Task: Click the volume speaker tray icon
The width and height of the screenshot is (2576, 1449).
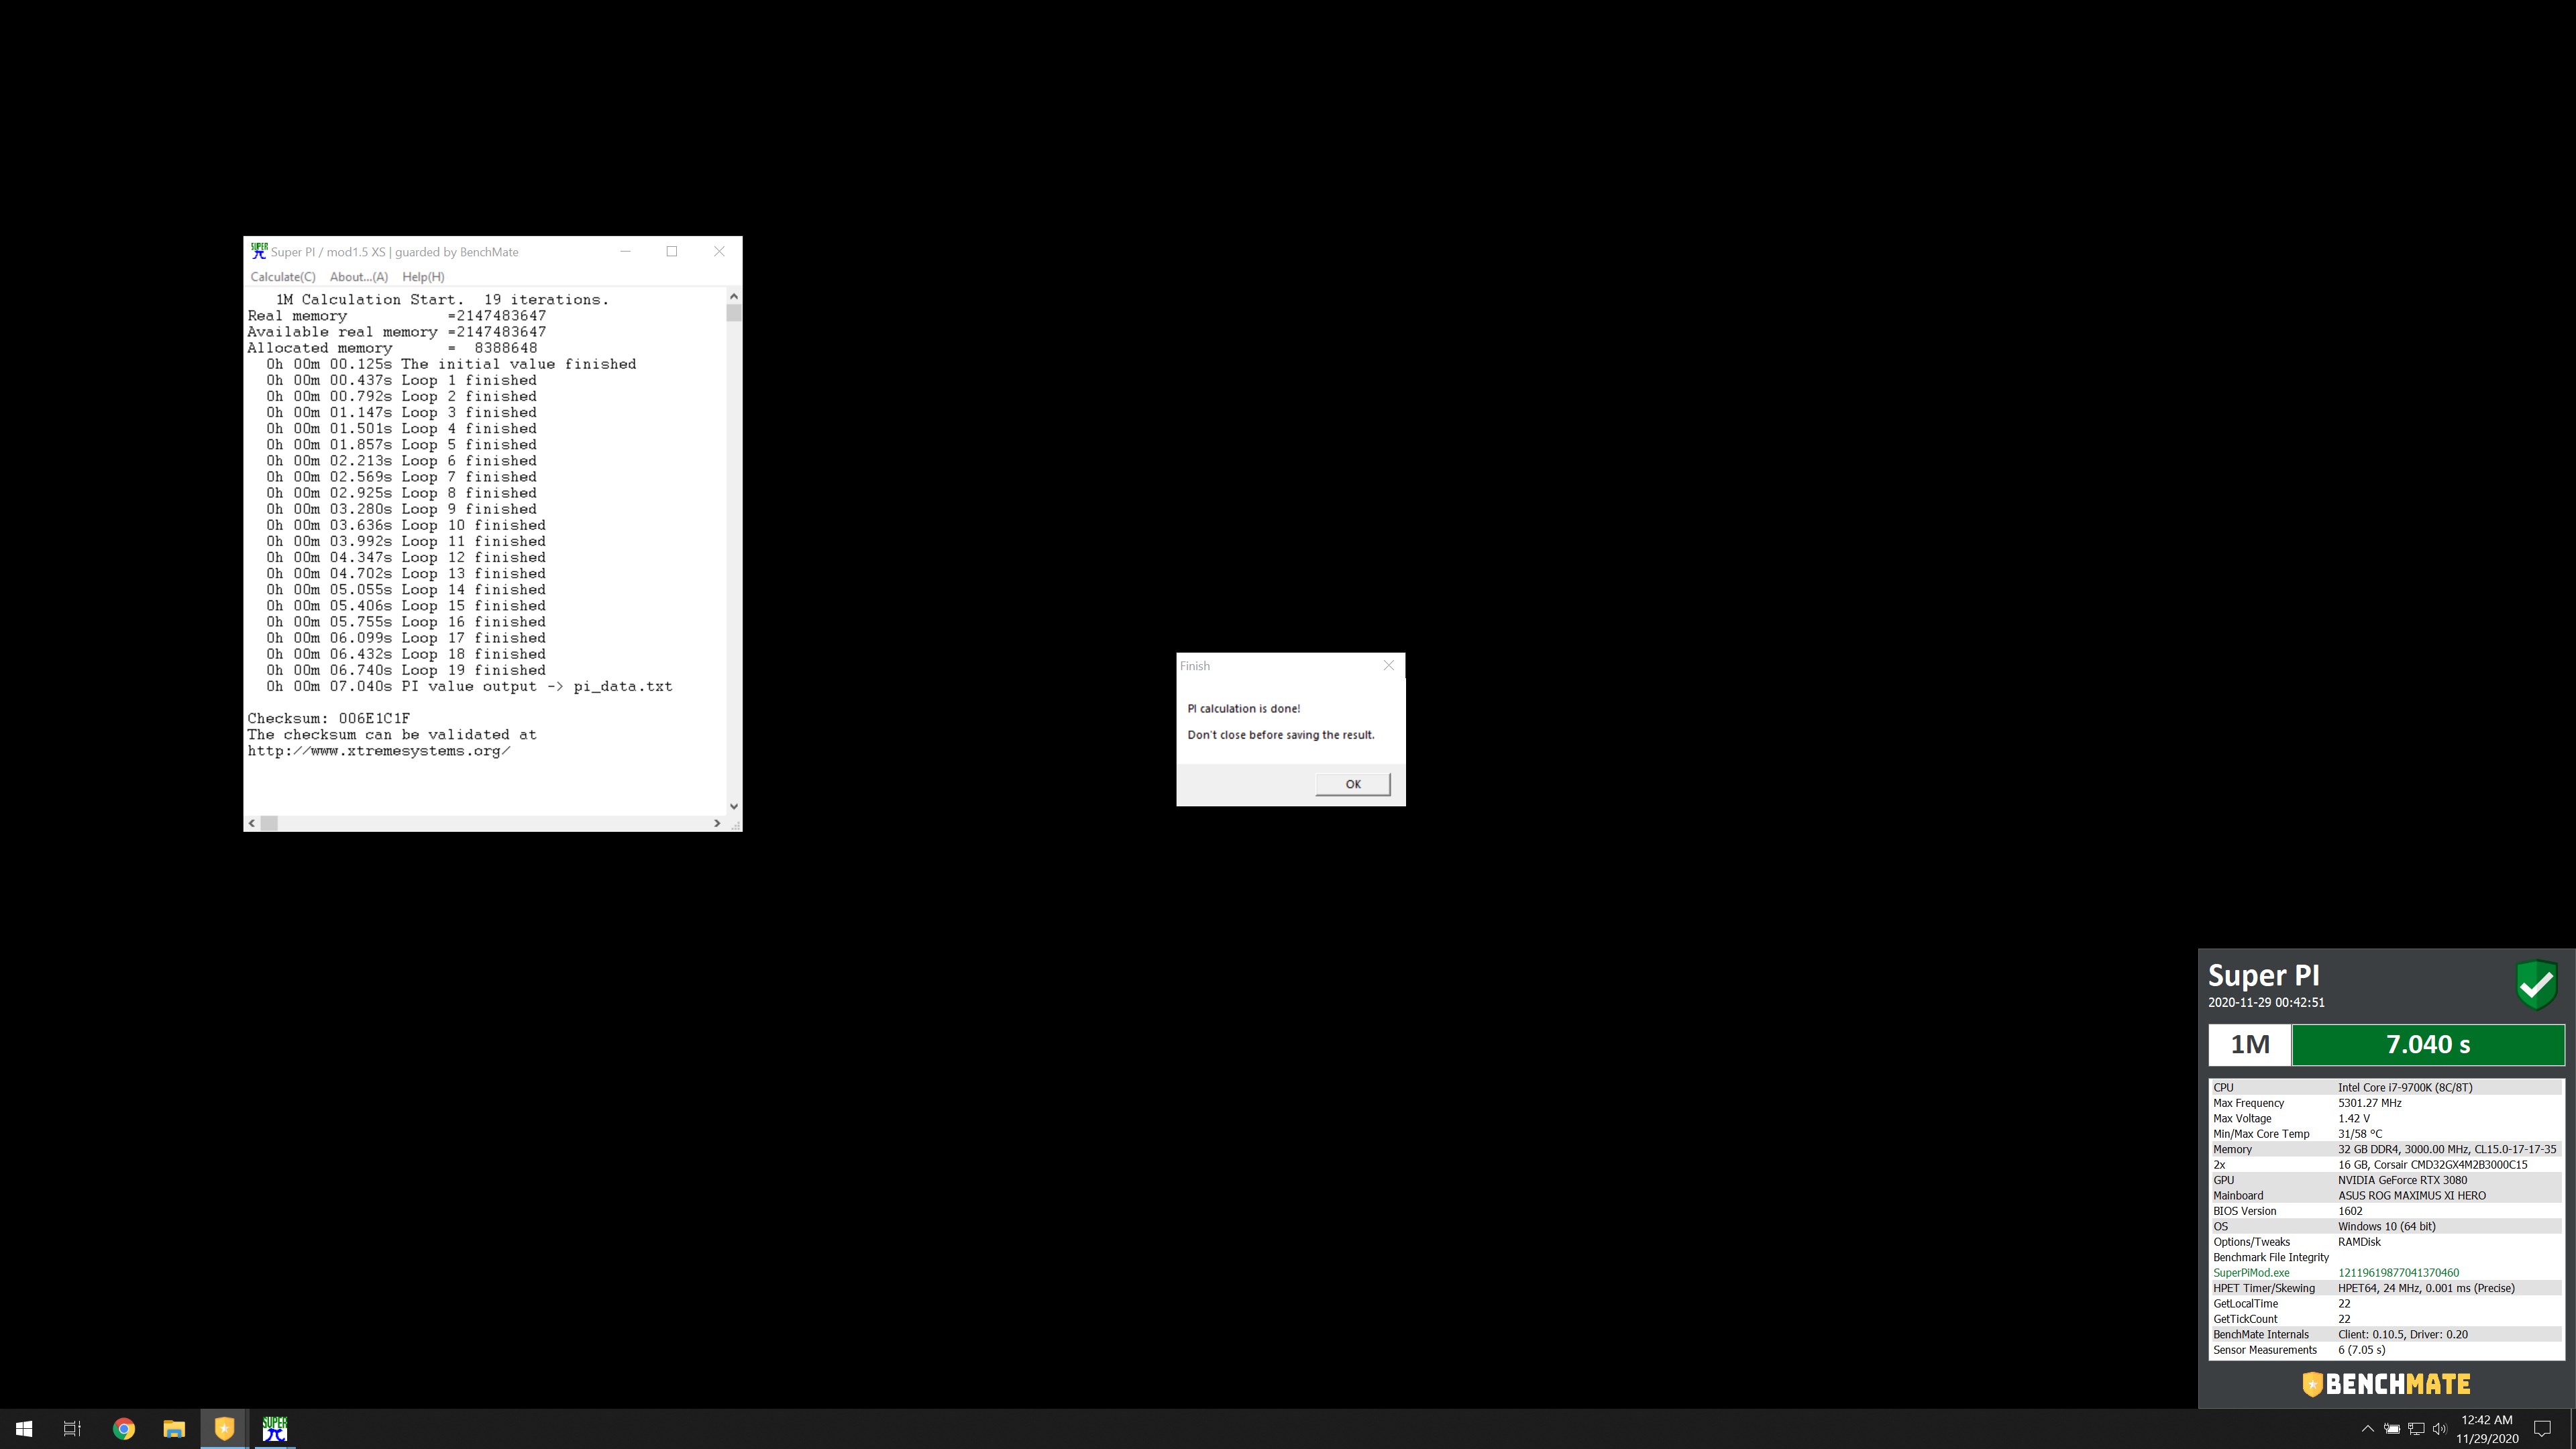Action: pyautogui.click(x=2440, y=1429)
